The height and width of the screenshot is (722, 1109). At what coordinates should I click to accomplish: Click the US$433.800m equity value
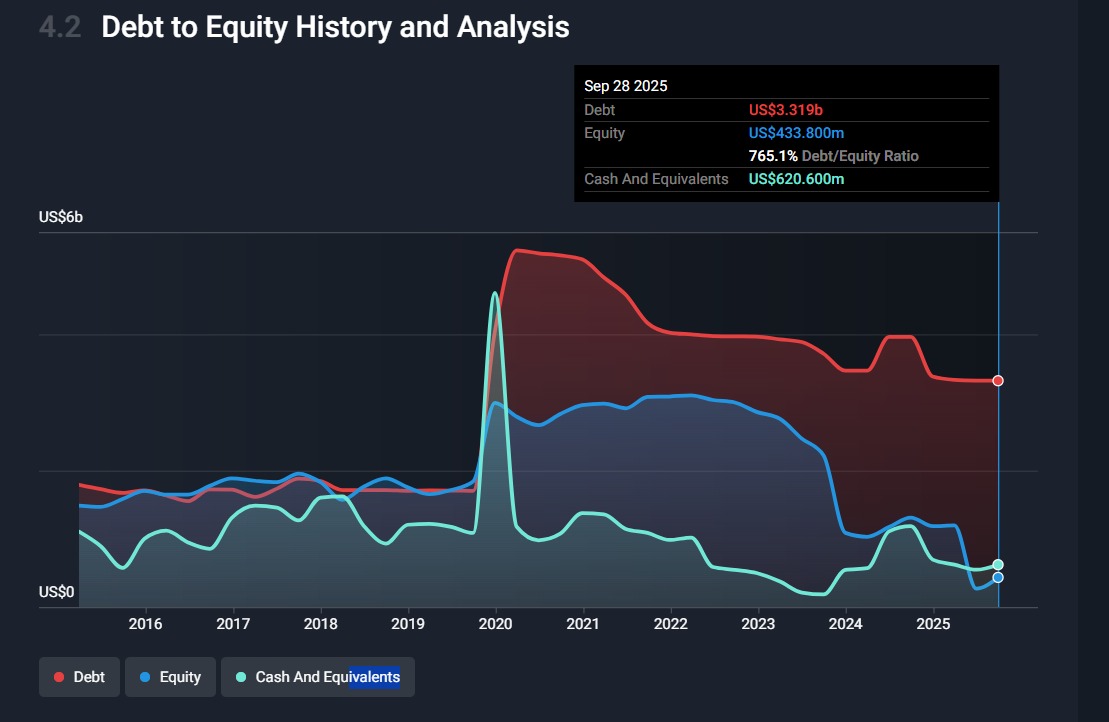coord(796,133)
